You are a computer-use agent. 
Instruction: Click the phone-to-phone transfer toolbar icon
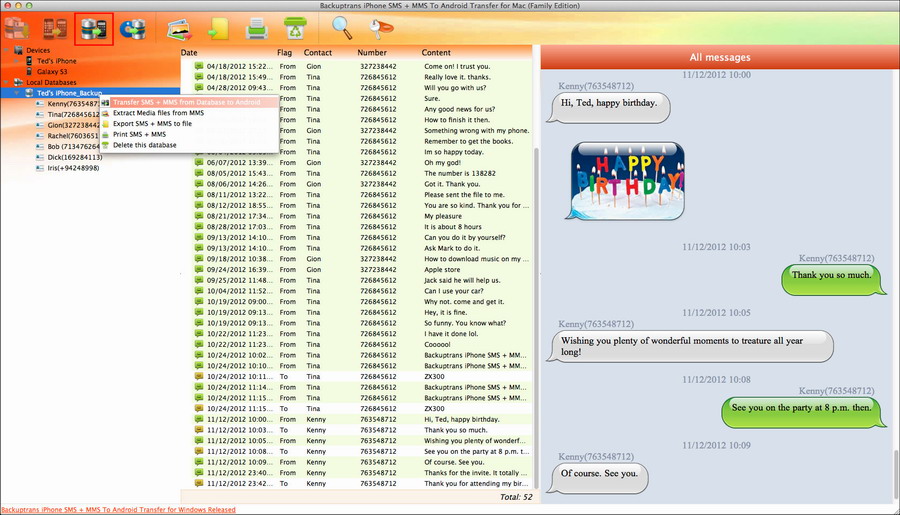[55, 28]
